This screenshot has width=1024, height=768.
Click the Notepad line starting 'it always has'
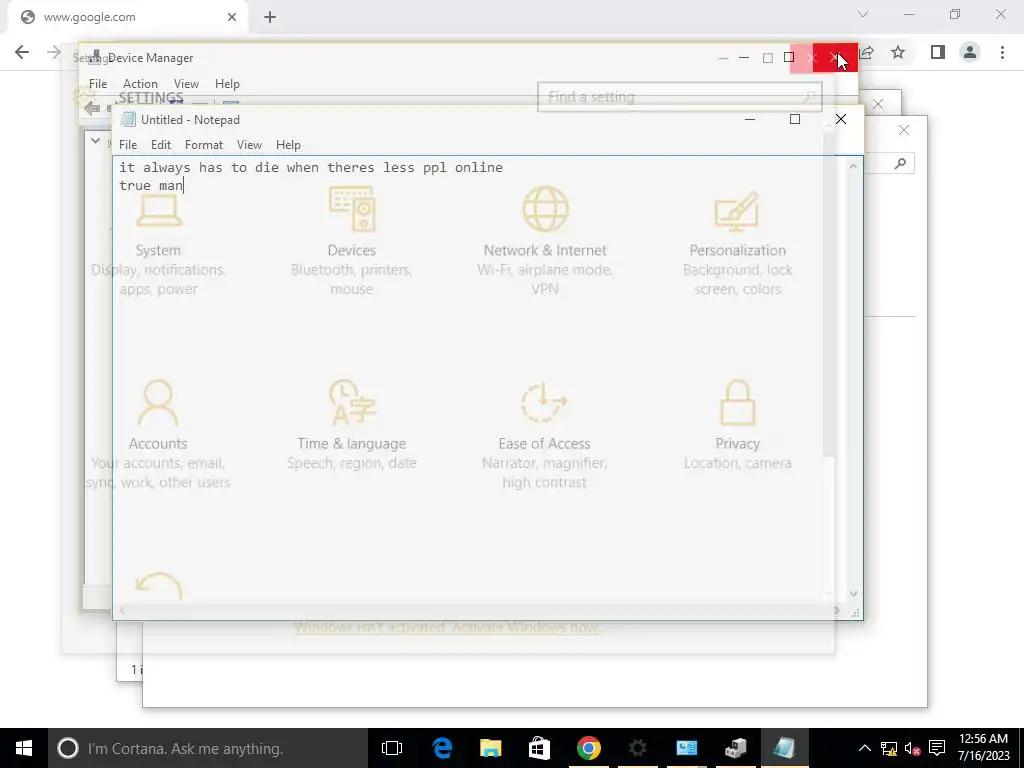(311, 168)
